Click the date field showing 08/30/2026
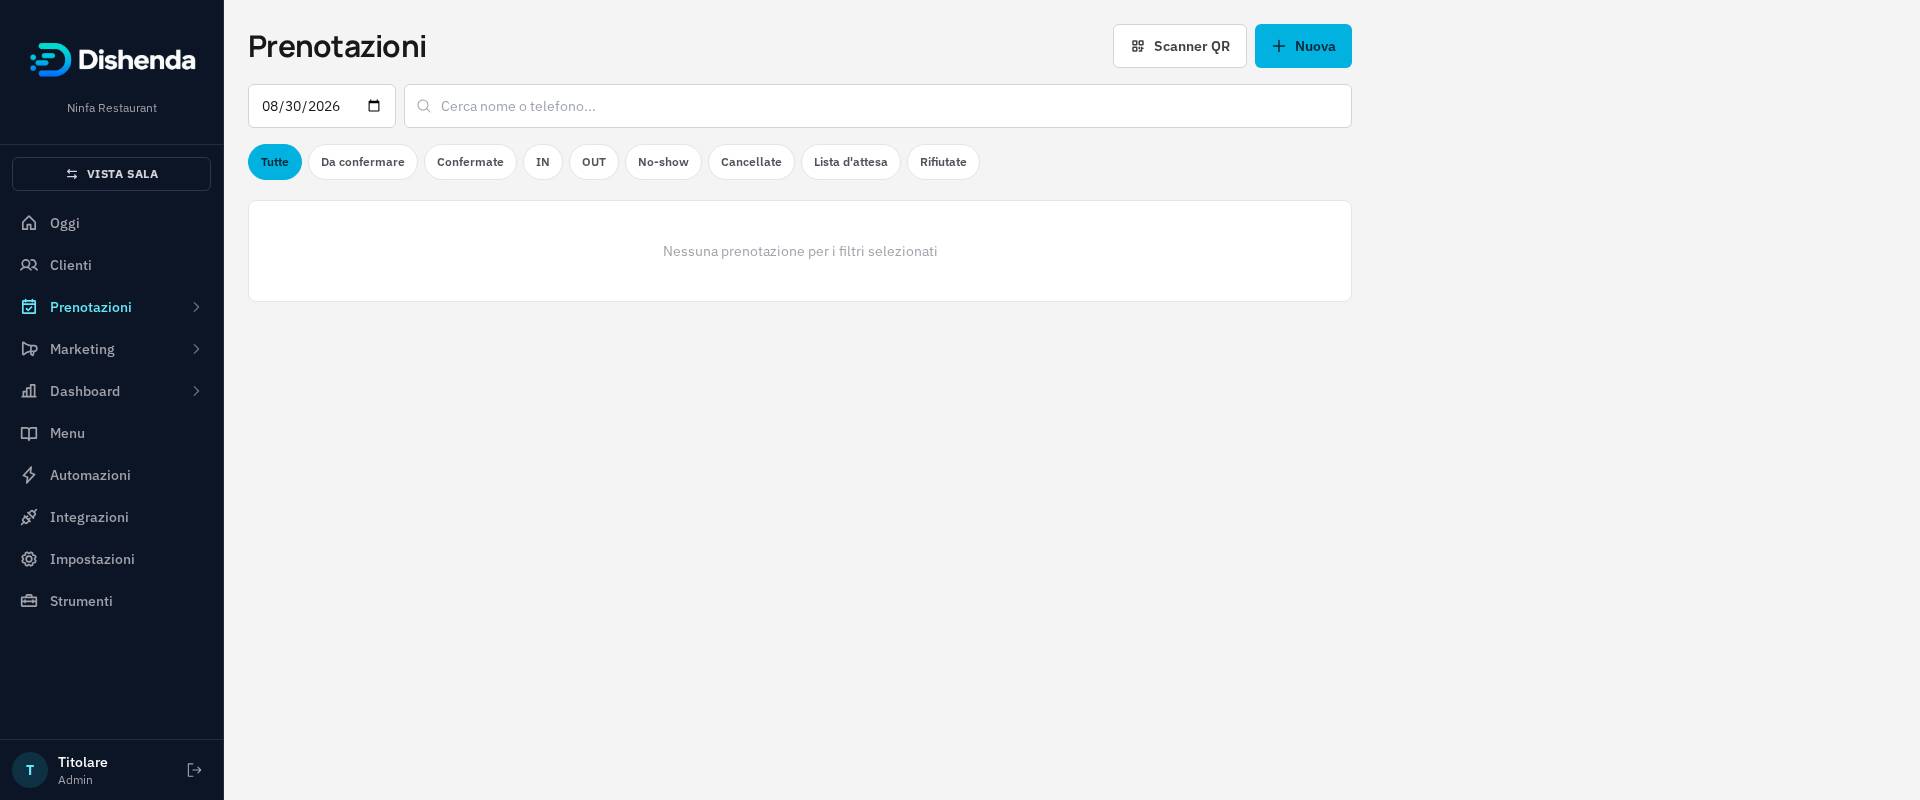Screen dimensions: 1920x800 322,106
